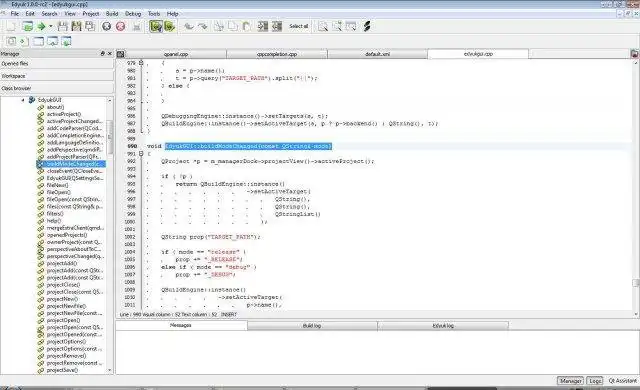Image resolution: width=640 pixels, height=390 pixels.
Task: Open the Help menu
Action: coord(172,13)
